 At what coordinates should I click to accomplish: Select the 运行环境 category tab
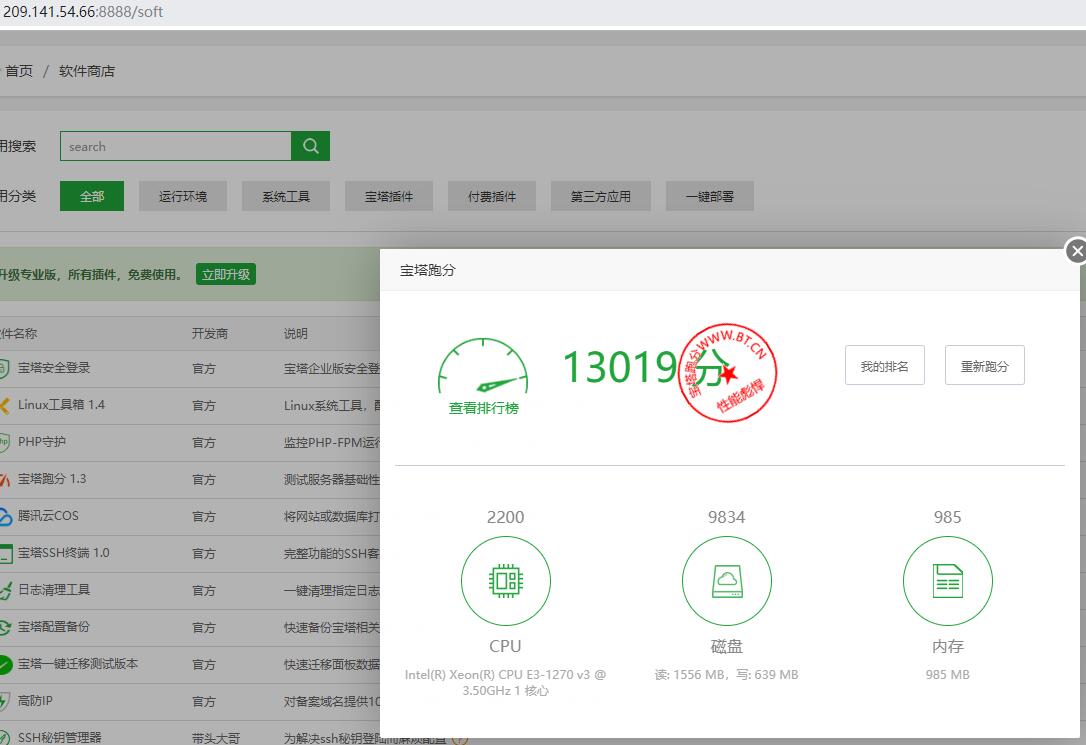click(183, 196)
